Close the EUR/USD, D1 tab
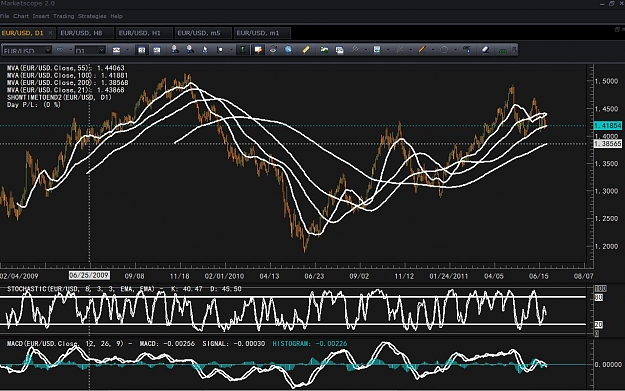The image size is (625, 391). 50,33
